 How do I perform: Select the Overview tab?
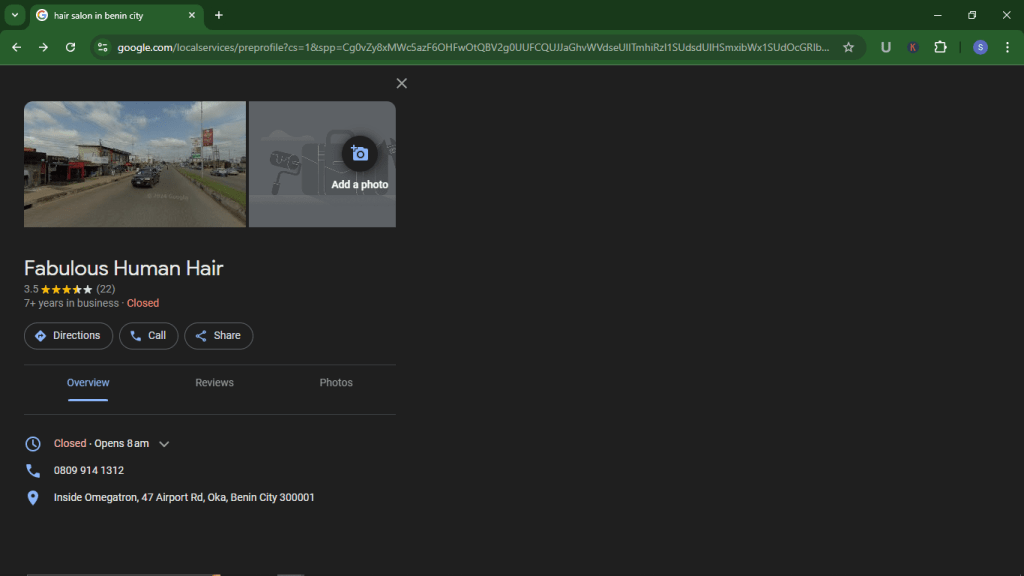point(88,383)
